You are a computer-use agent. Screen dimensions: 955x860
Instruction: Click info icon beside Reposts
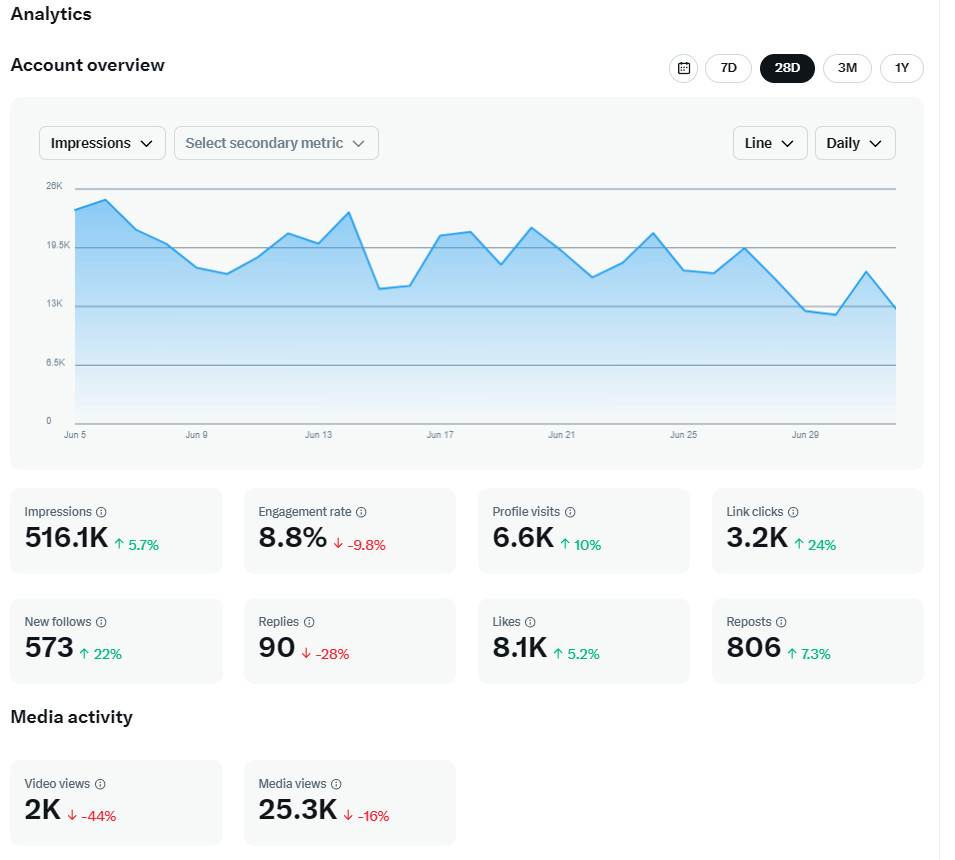[x=781, y=622]
